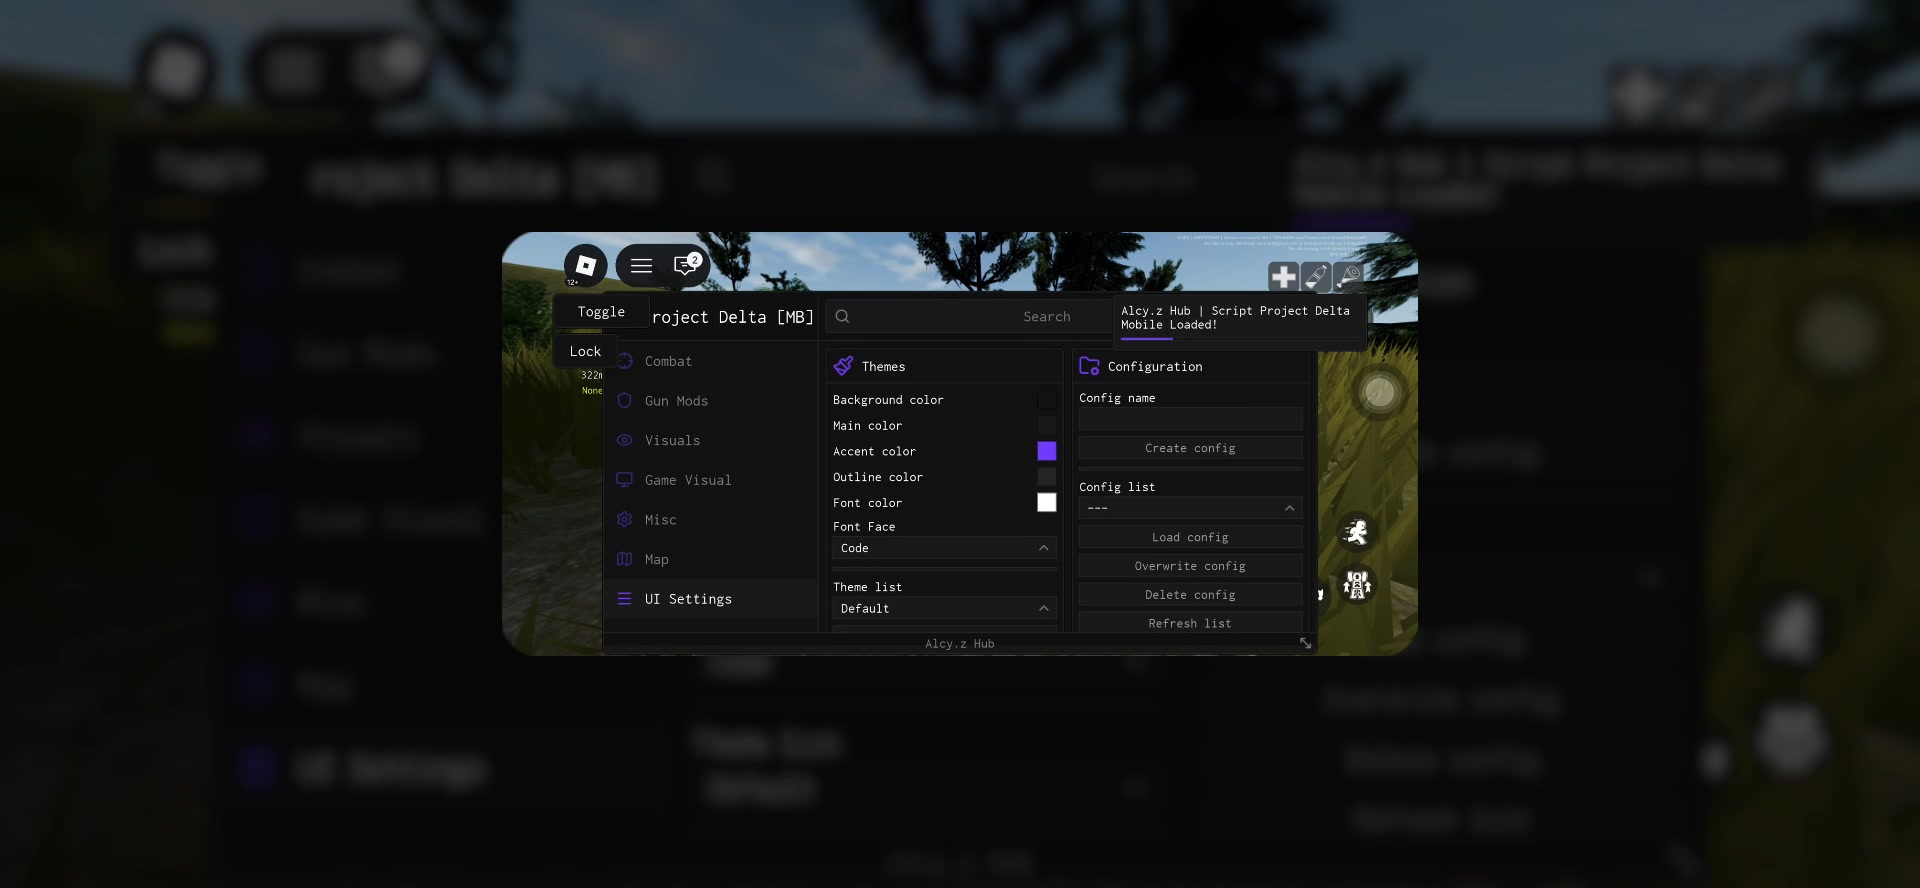Open the Roblox logo menu
Viewport: 1920px width, 888px height.
pyautogui.click(x=585, y=265)
